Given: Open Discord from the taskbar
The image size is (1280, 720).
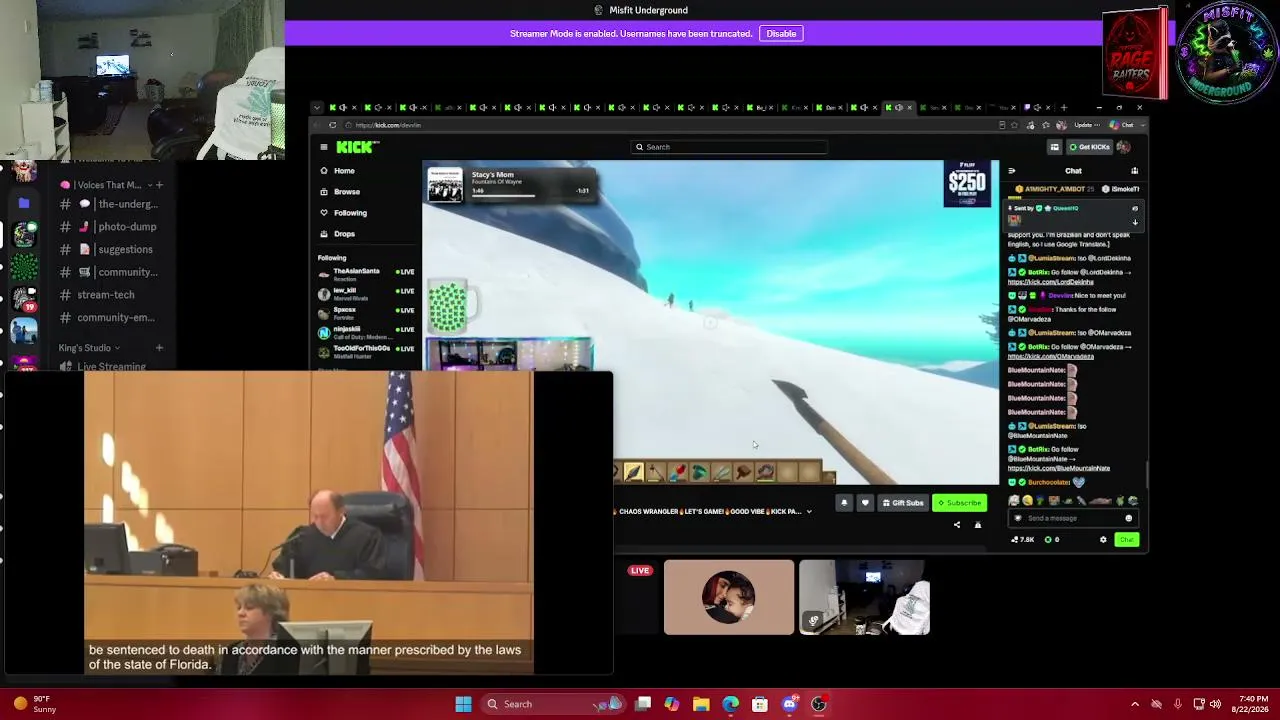Looking at the screenshot, I should click(790, 704).
